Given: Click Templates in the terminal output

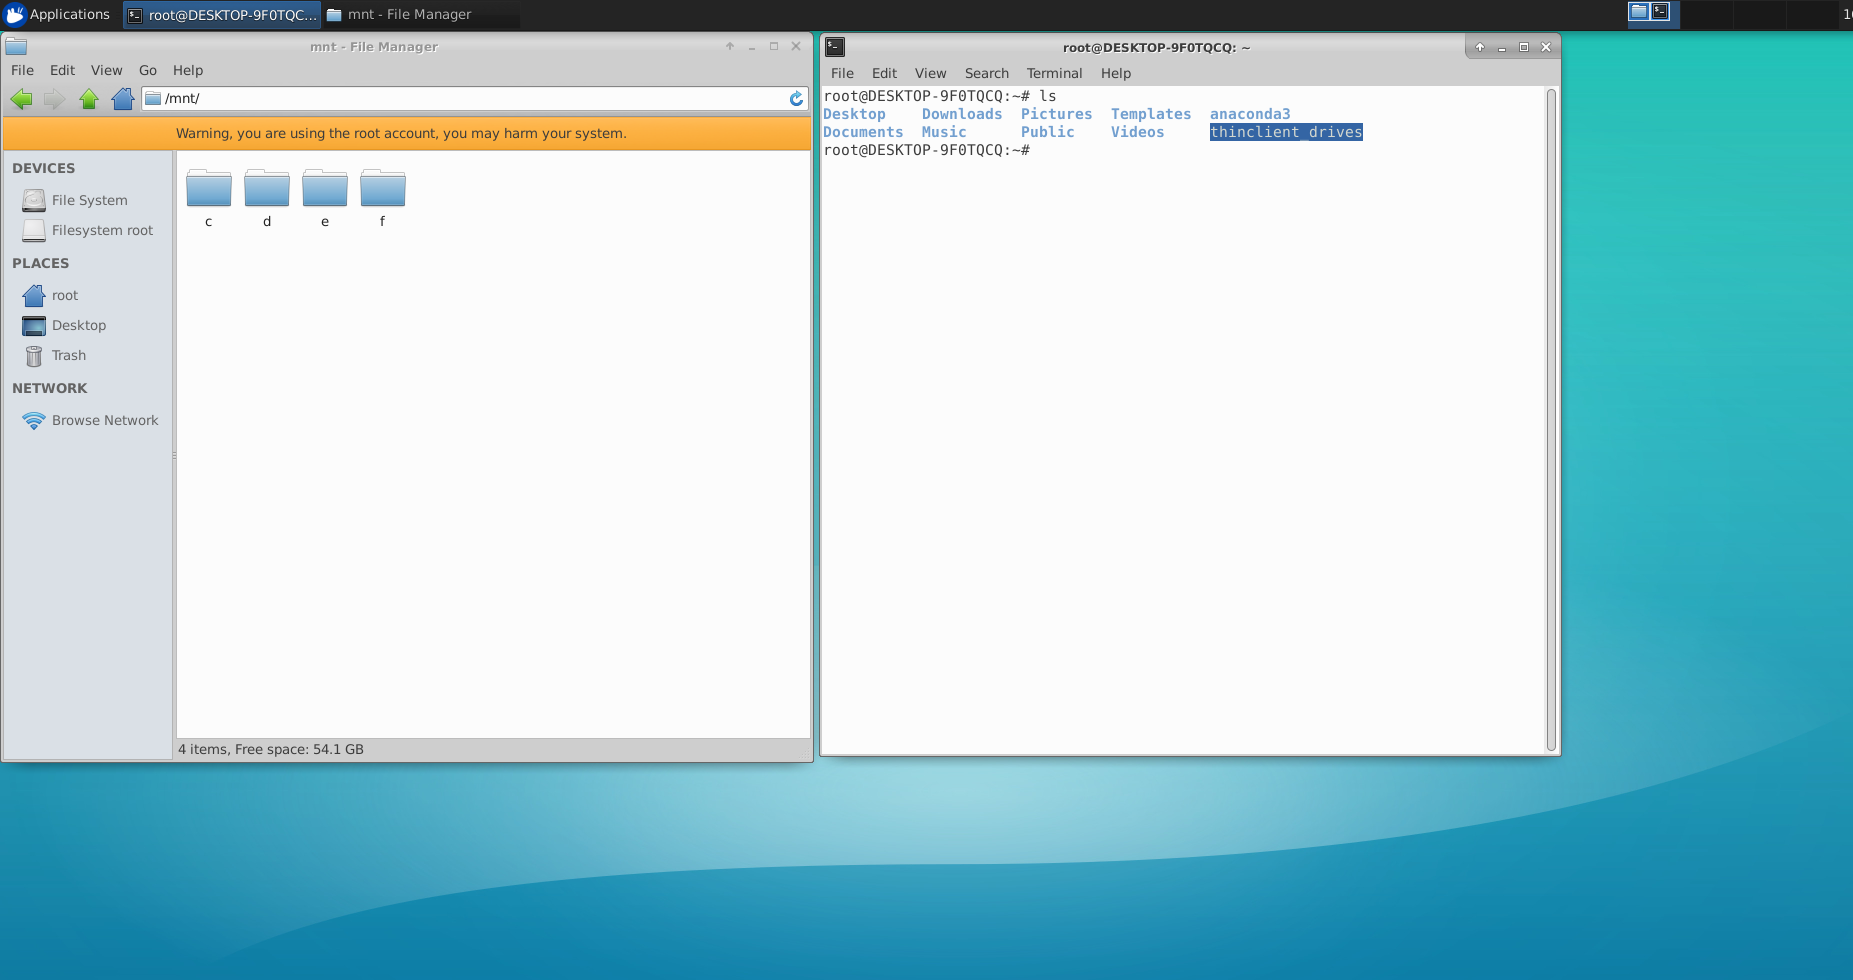Looking at the screenshot, I should 1151,114.
